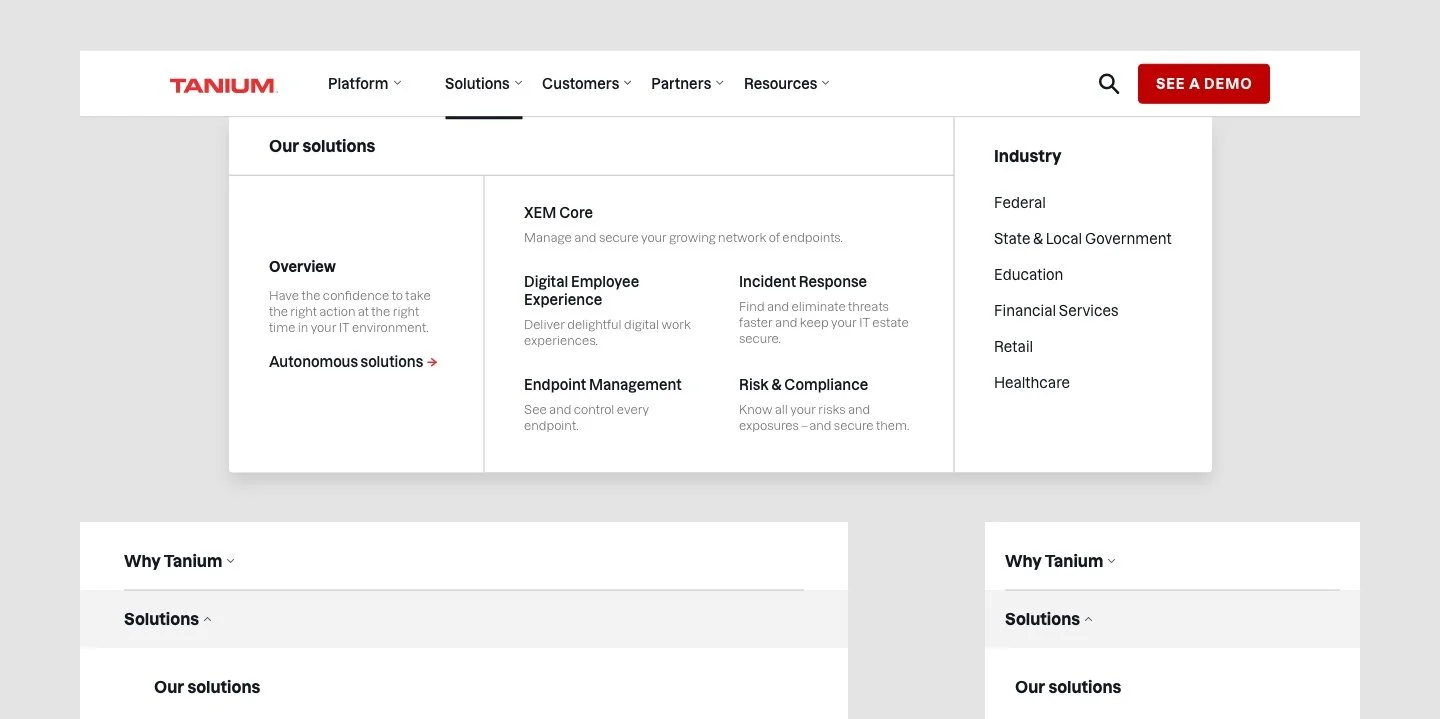Click the chevron next to Resources
The image size is (1440, 719).
coord(826,83)
